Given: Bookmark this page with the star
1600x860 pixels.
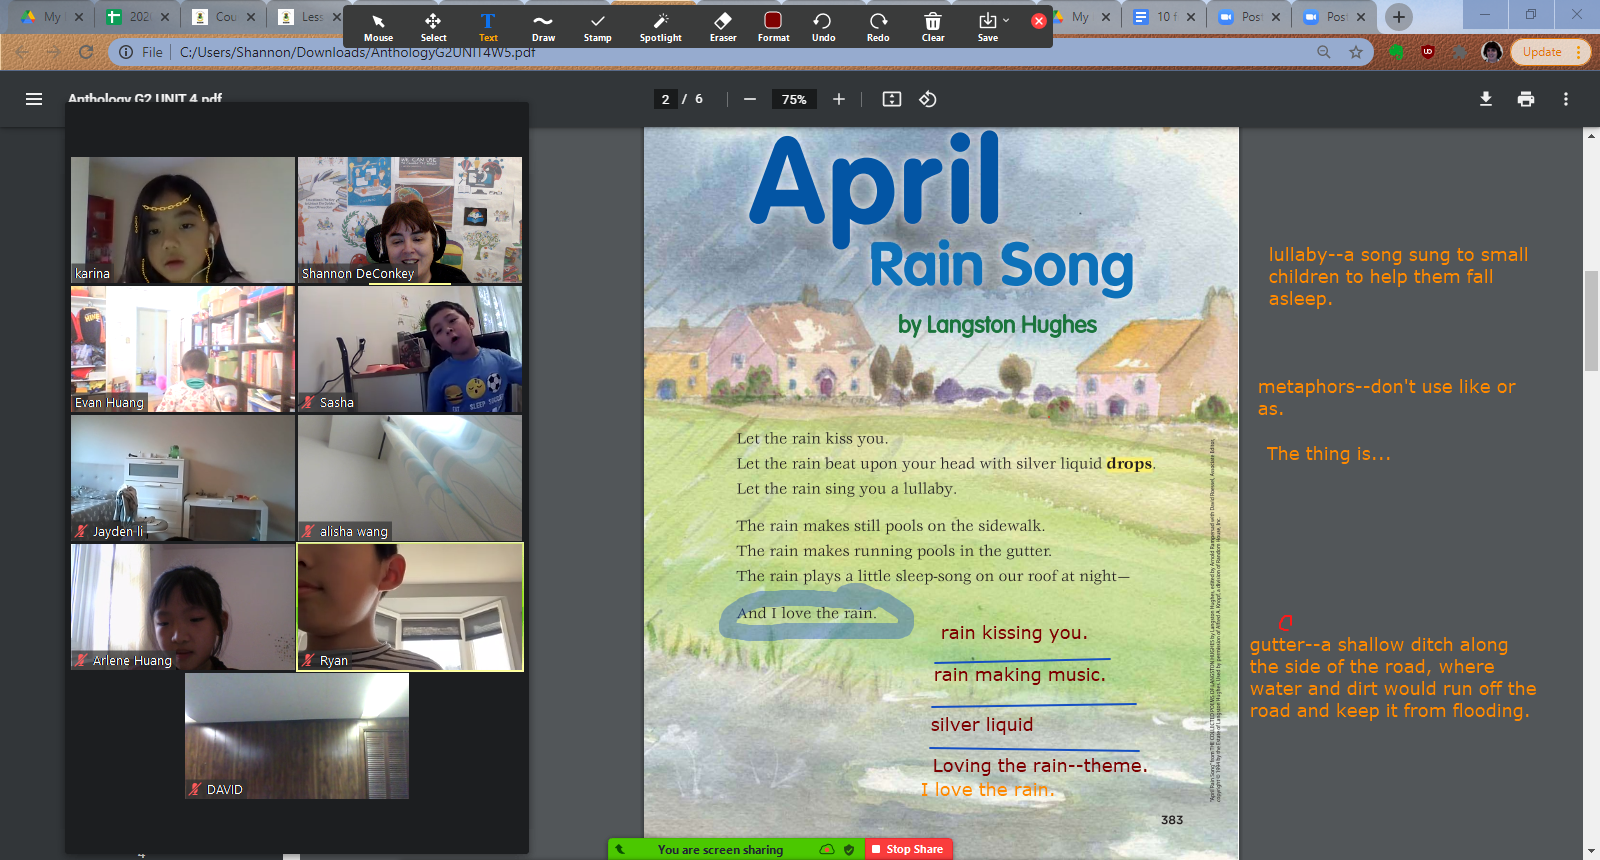Looking at the screenshot, I should pos(1356,52).
